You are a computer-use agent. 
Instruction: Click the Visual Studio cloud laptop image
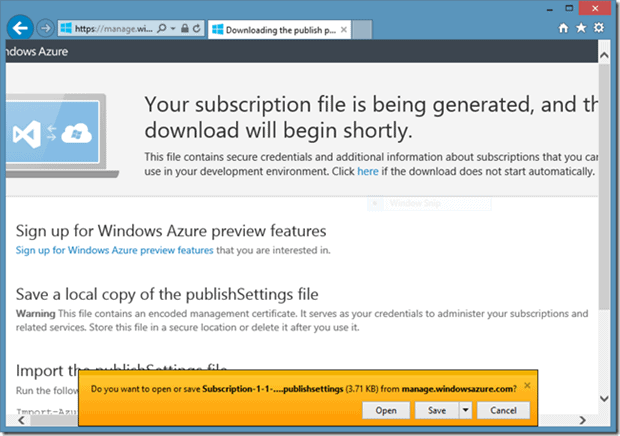pos(60,136)
